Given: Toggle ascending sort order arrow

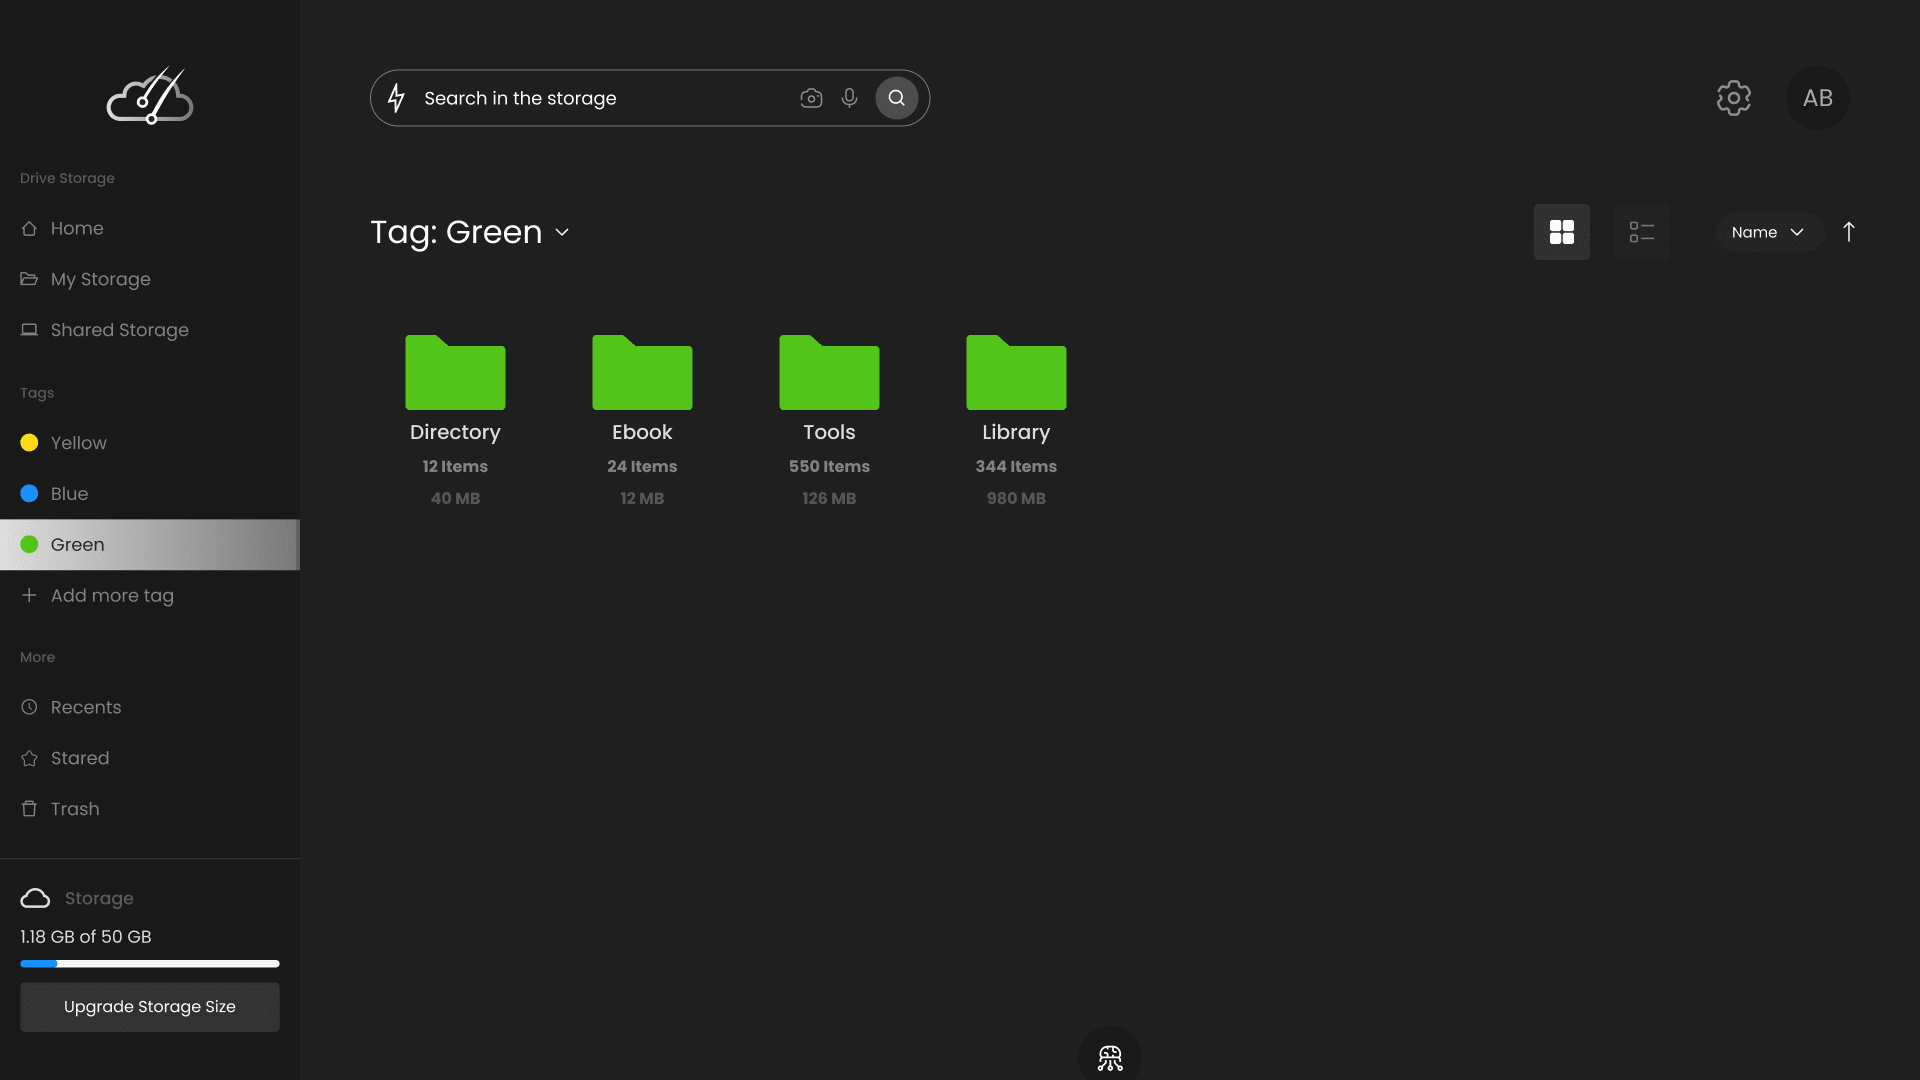Looking at the screenshot, I should click(x=1849, y=232).
